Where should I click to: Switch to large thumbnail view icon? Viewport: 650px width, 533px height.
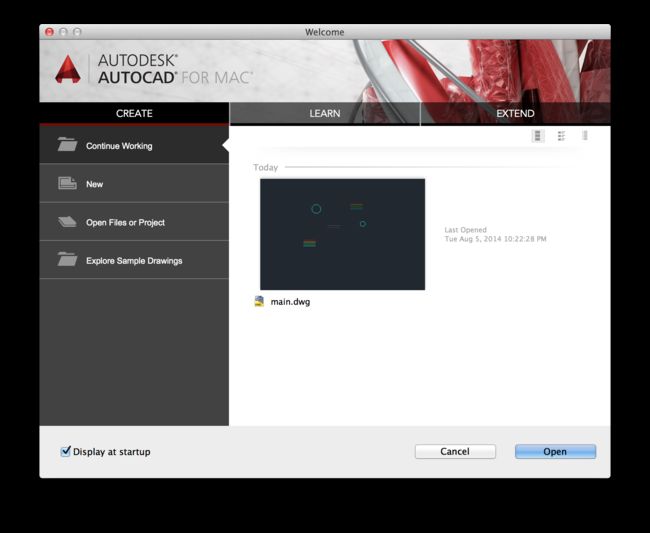[x=538, y=136]
